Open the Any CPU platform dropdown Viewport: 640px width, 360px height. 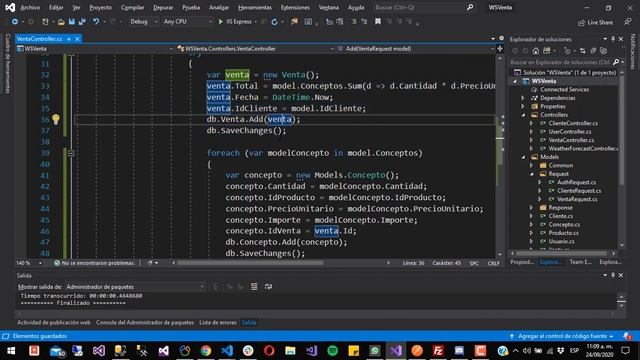coord(188,22)
